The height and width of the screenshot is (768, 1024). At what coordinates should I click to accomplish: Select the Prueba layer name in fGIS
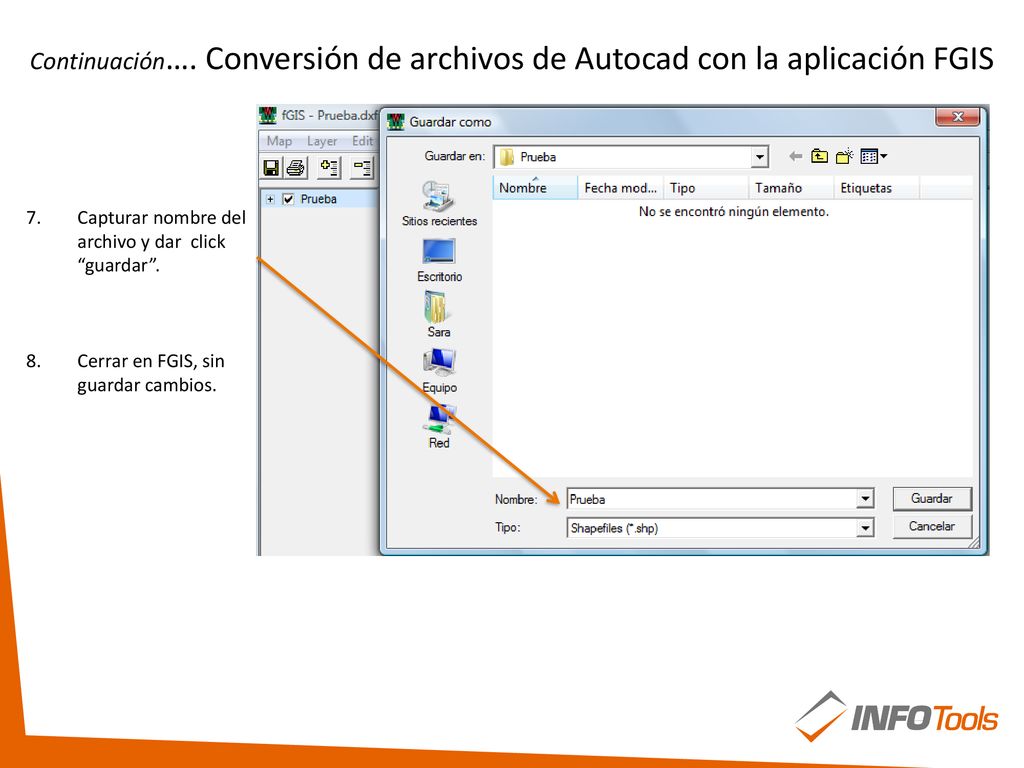319,199
